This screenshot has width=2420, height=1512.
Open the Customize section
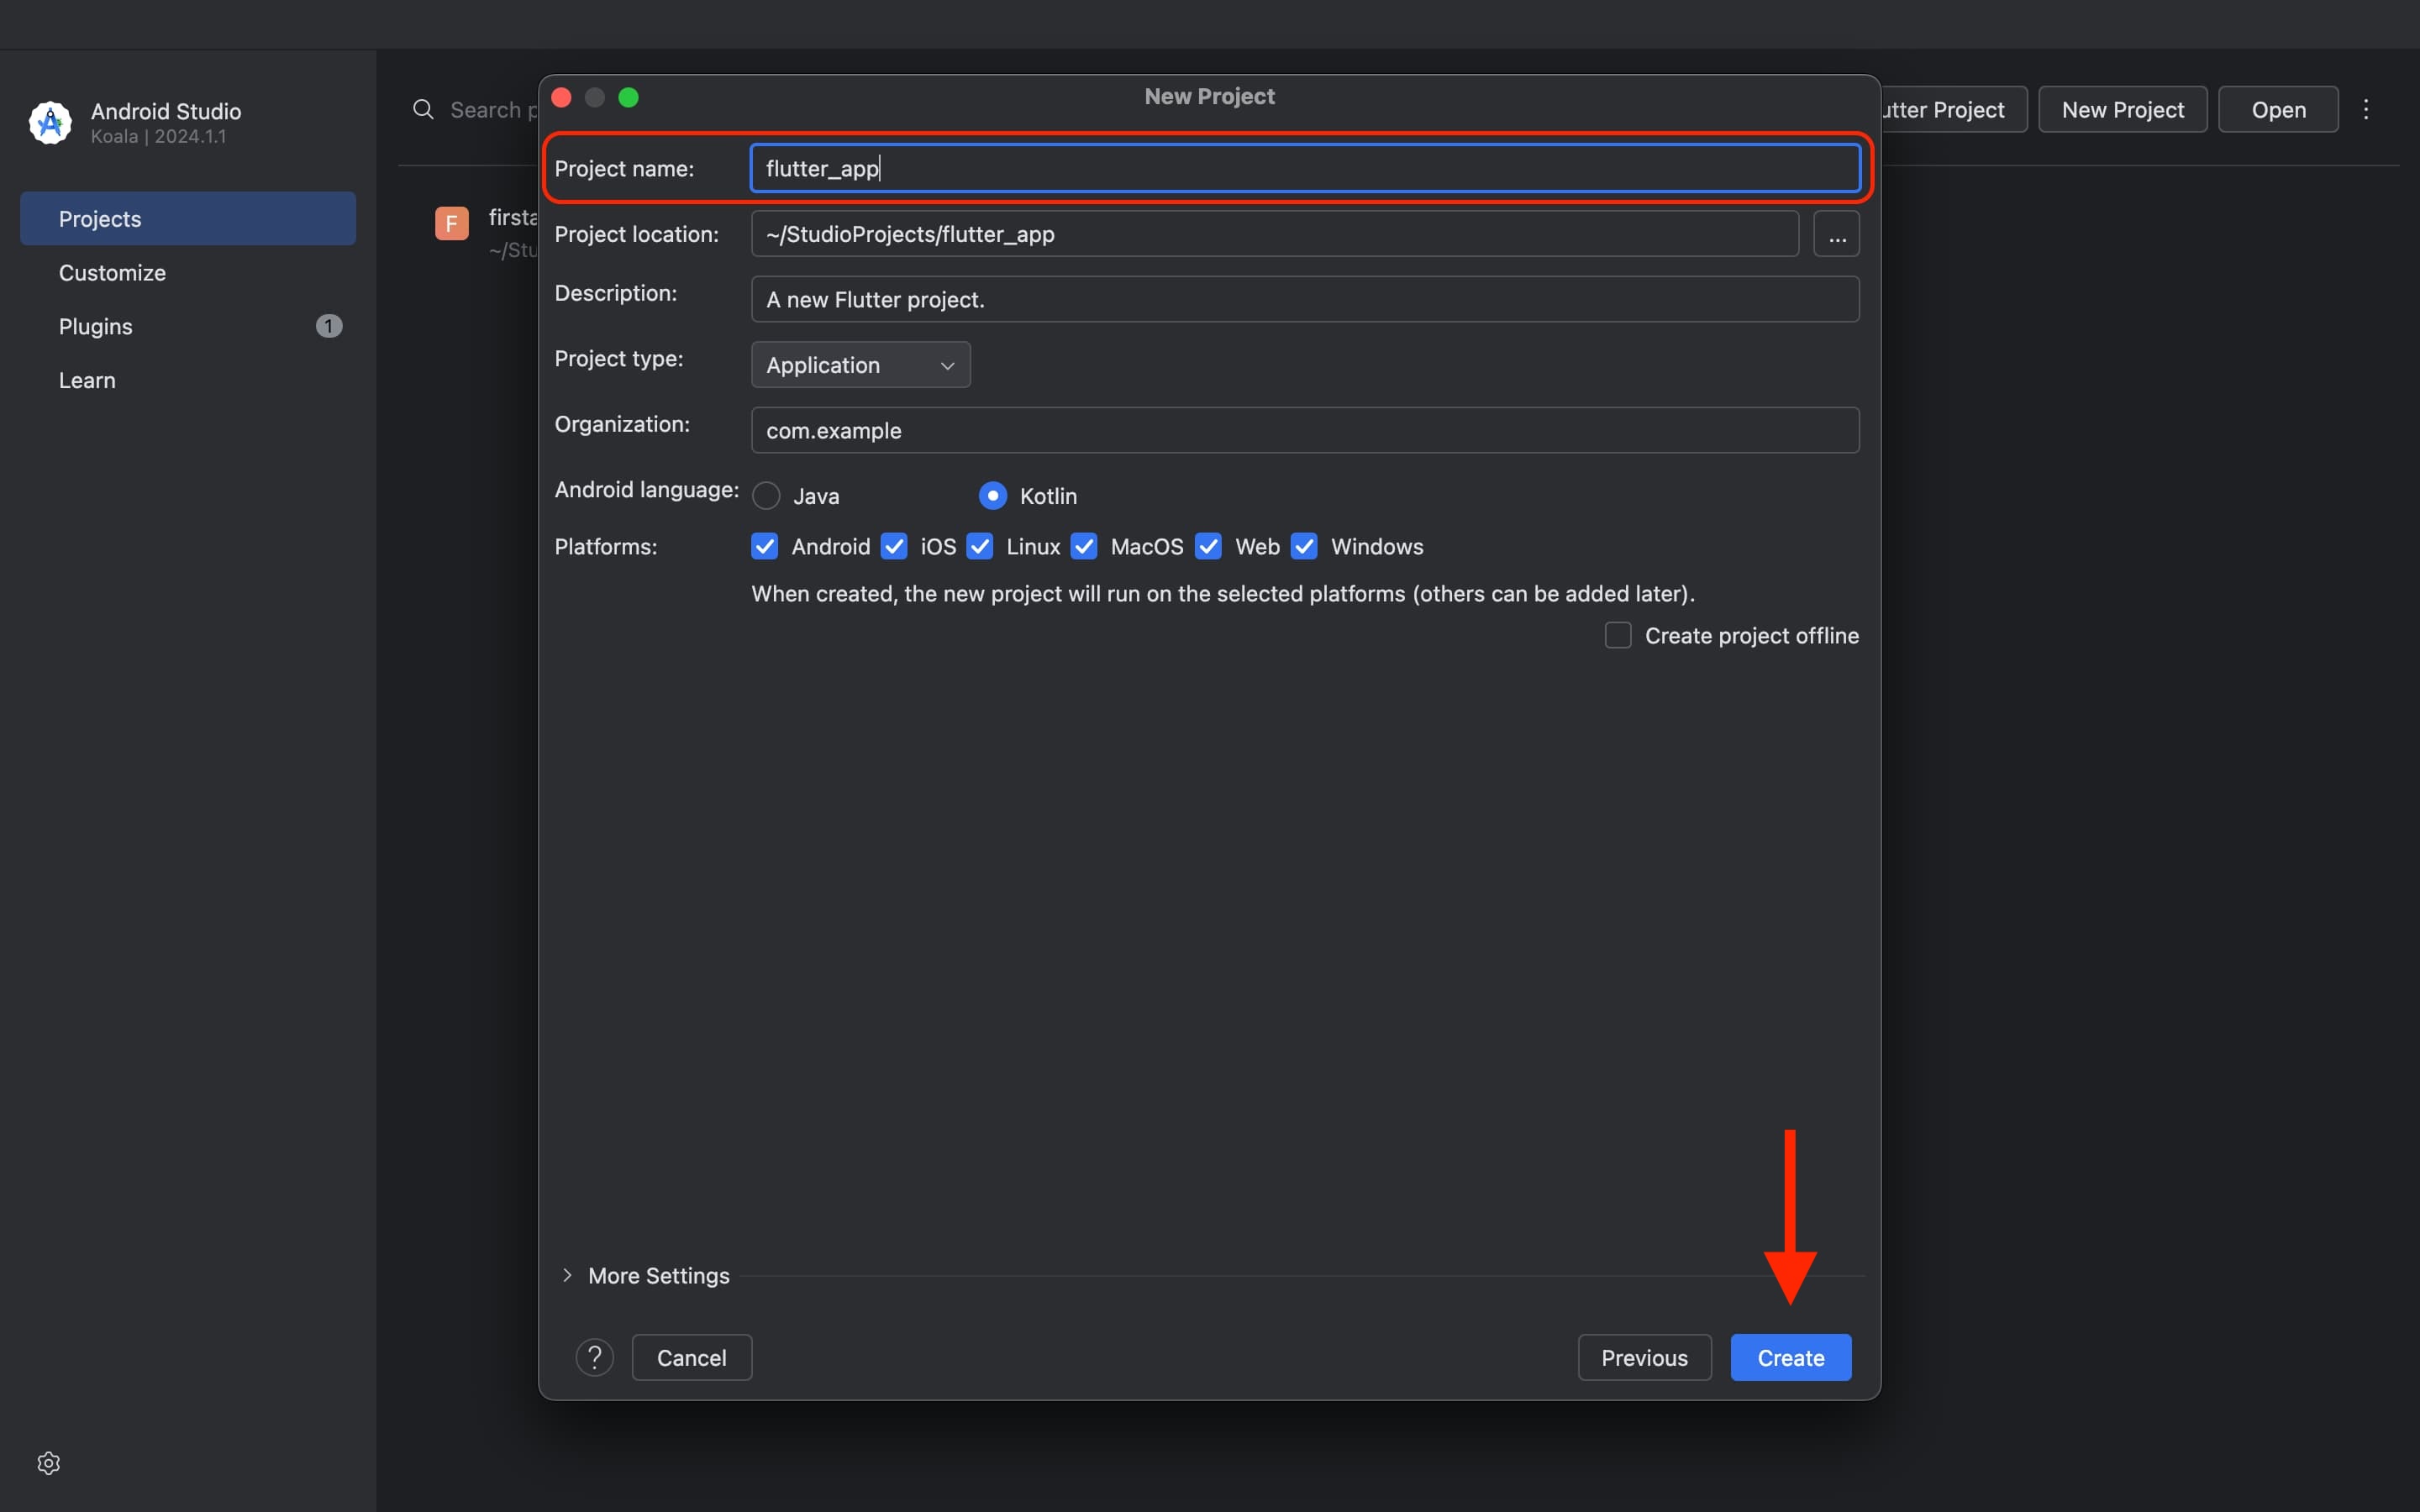(188, 273)
